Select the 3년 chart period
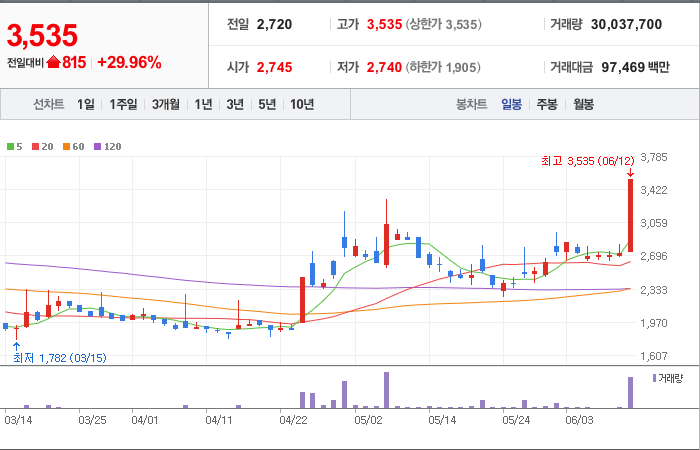This screenshot has width=700, height=450. [235, 104]
